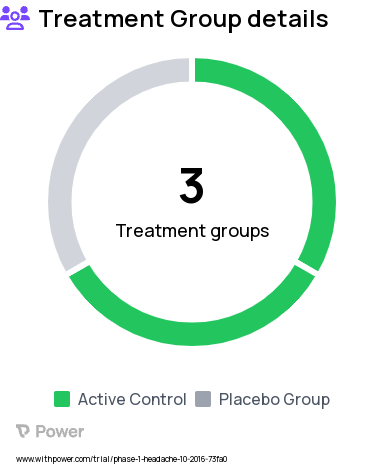Click the Power logo icon
Screen dimensions: 384x465
click(23, 431)
